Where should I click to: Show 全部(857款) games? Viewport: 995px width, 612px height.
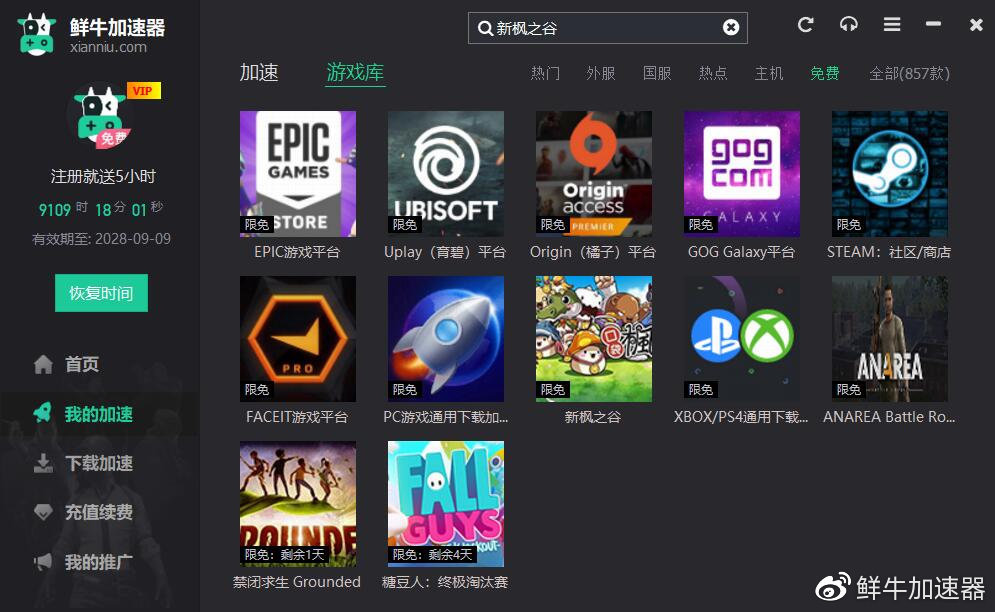coord(909,74)
